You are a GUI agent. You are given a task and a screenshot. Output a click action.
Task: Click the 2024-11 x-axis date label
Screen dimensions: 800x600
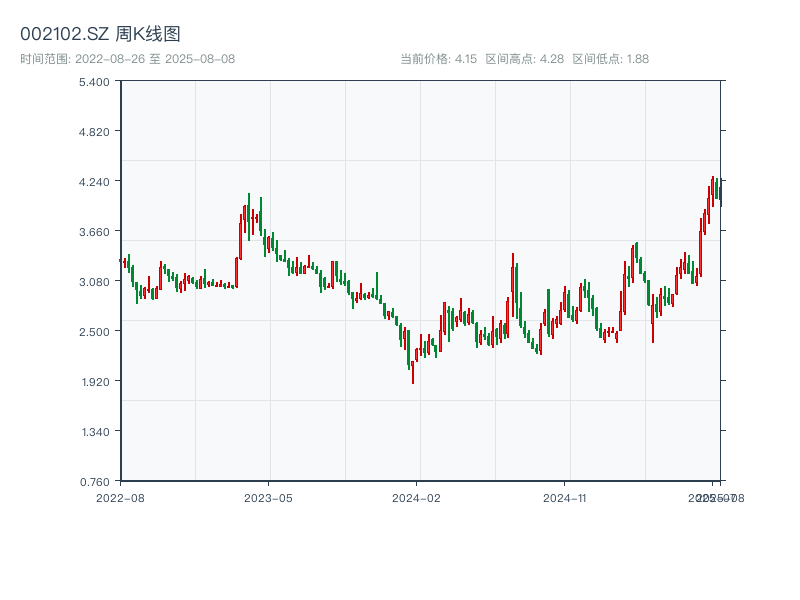point(567,497)
